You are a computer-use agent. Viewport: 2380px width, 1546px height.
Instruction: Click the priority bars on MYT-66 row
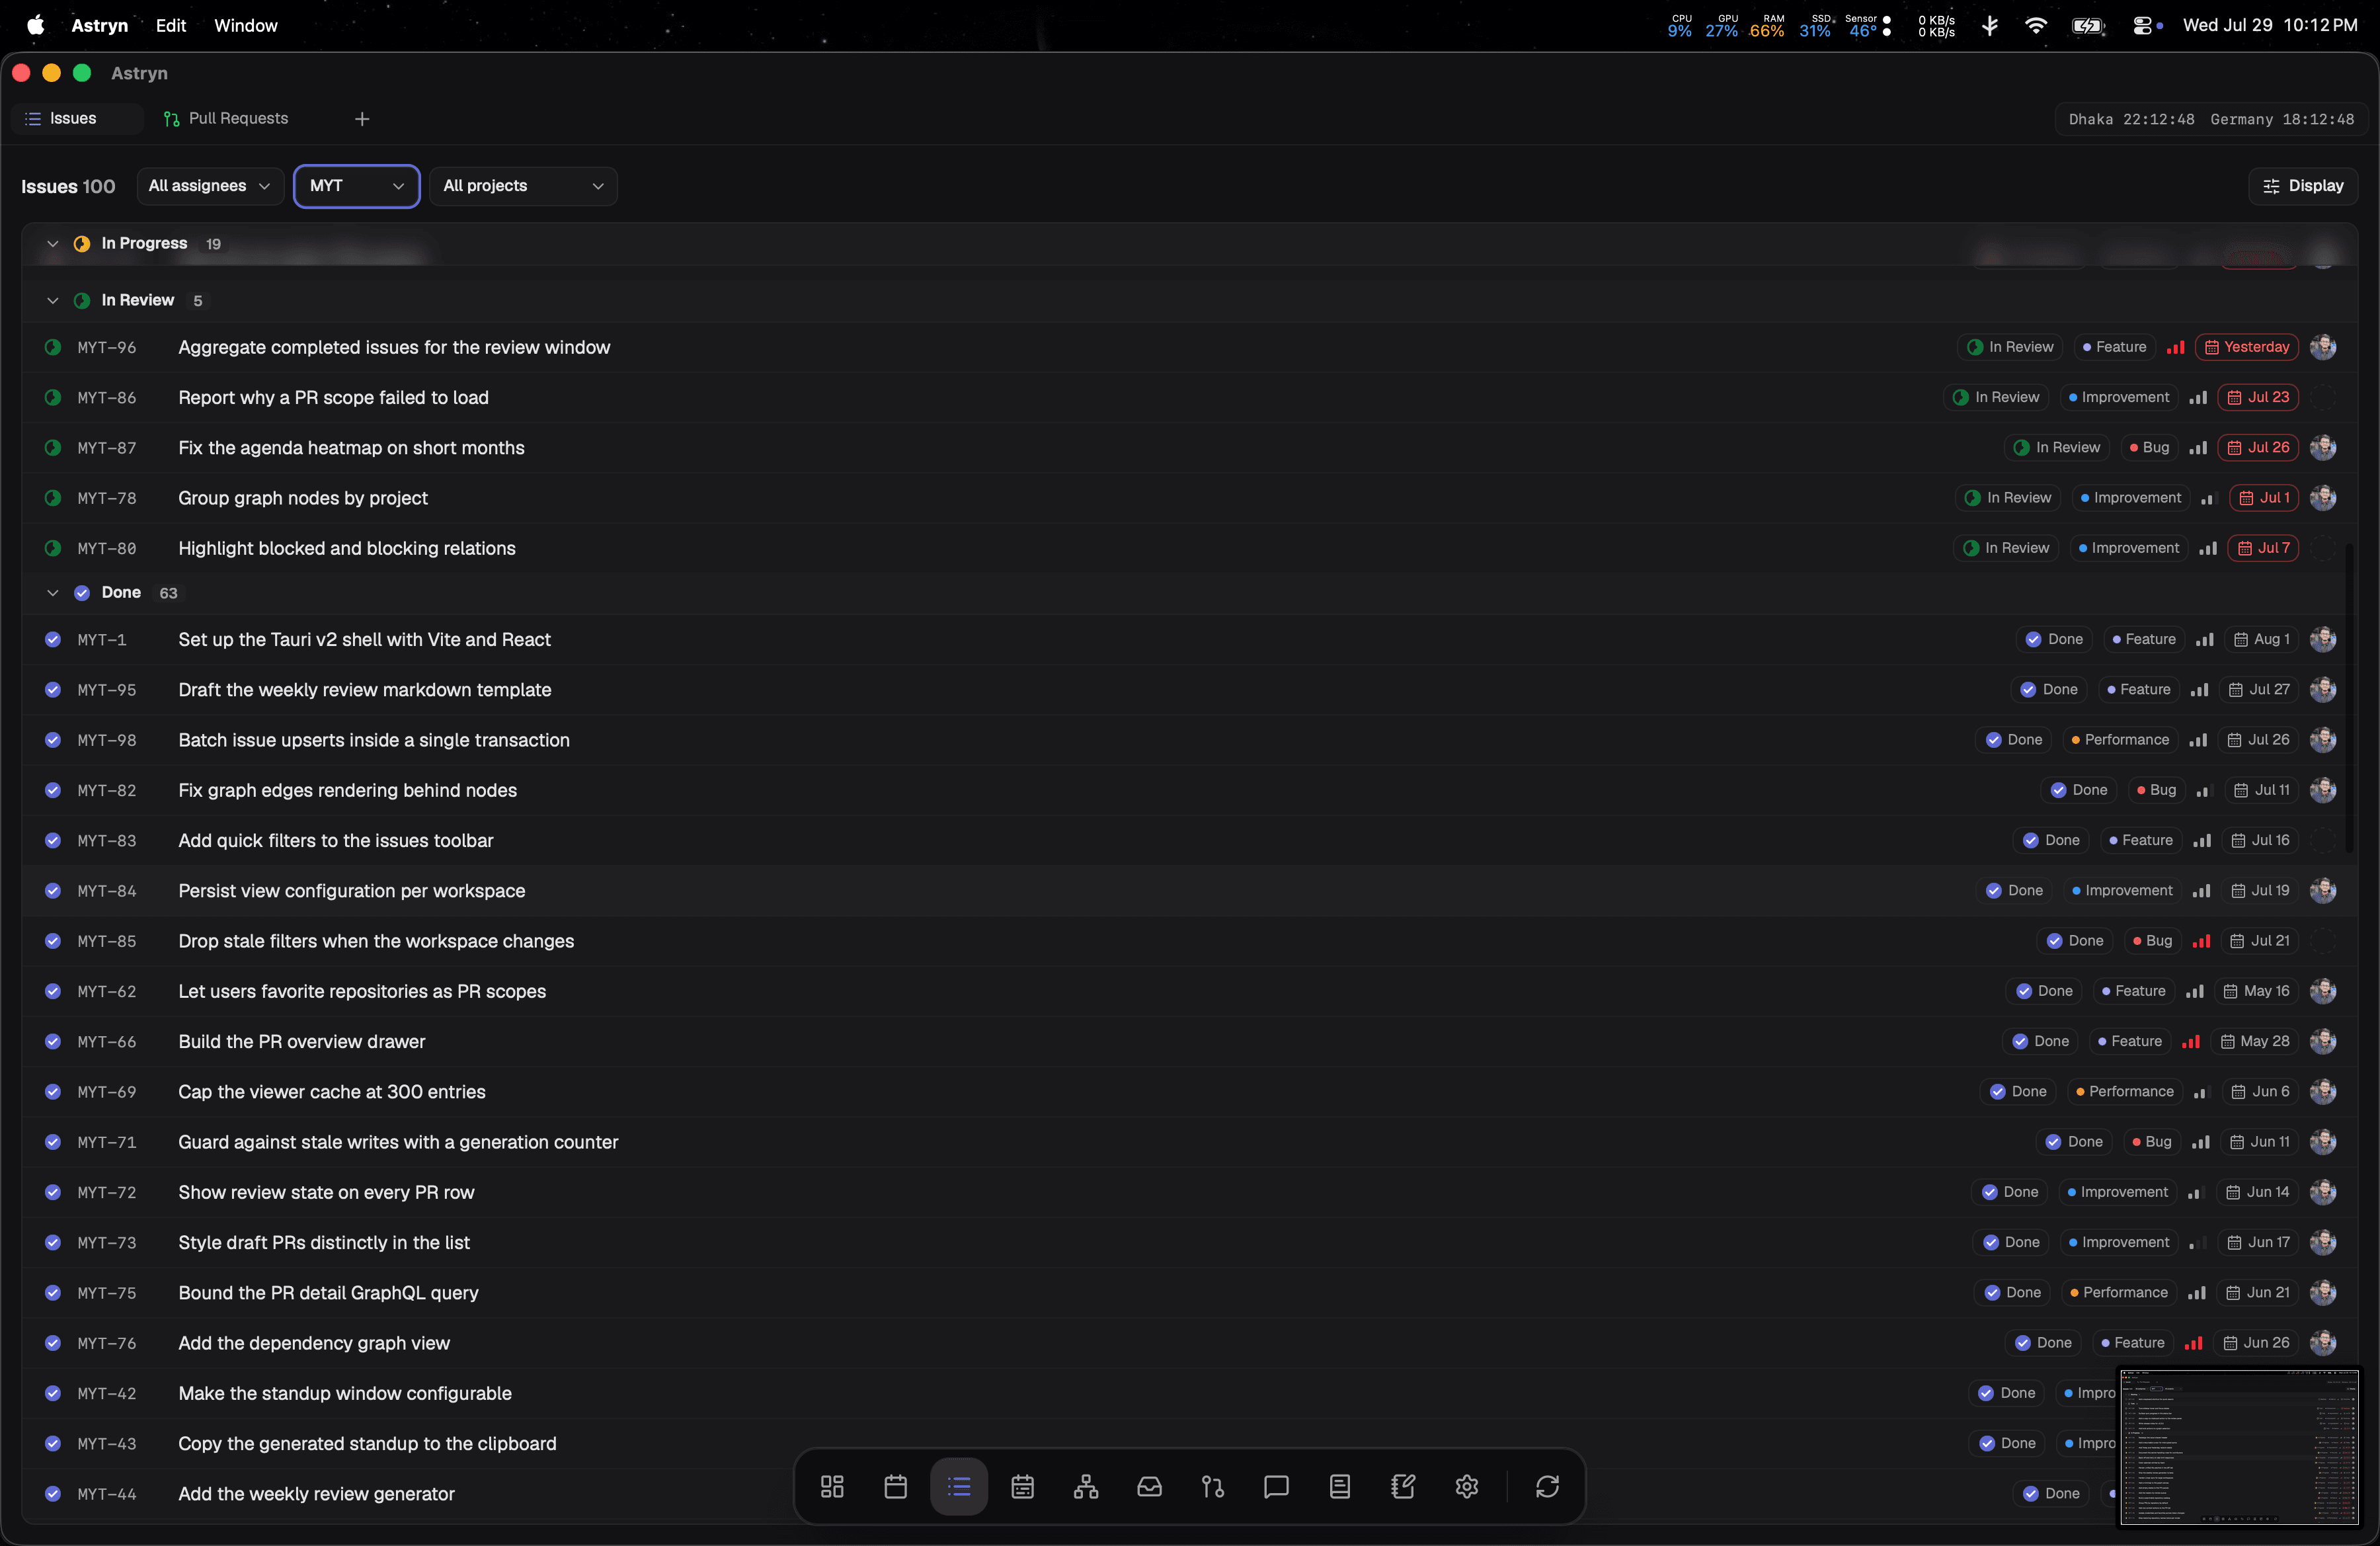coord(2191,1041)
